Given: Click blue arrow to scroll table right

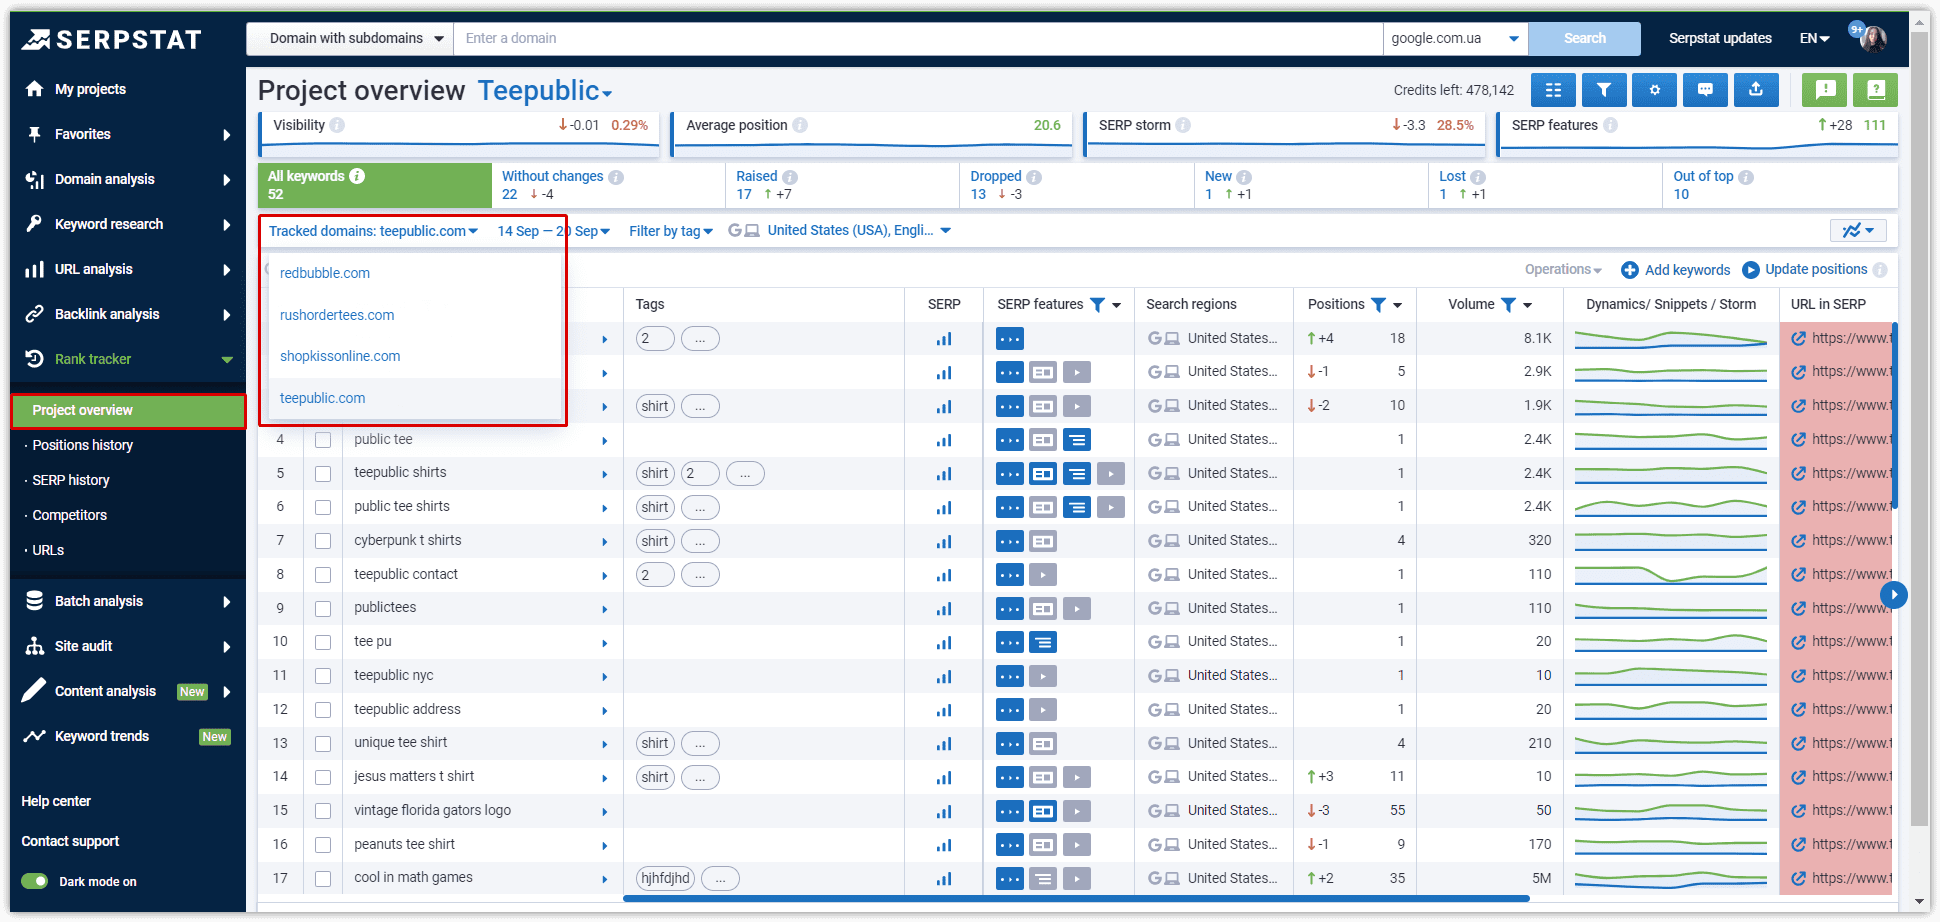Looking at the screenshot, I should pyautogui.click(x=1893, y=595).
